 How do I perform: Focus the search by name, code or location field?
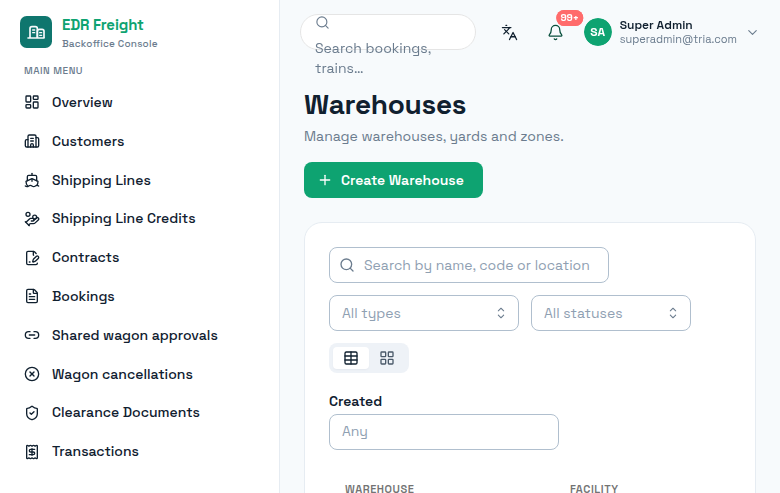tap(469, 265)
